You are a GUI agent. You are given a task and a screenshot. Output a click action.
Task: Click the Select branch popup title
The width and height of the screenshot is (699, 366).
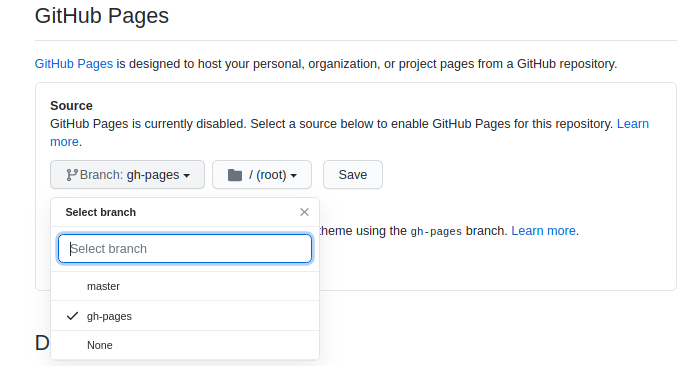(x=101, y=212)
